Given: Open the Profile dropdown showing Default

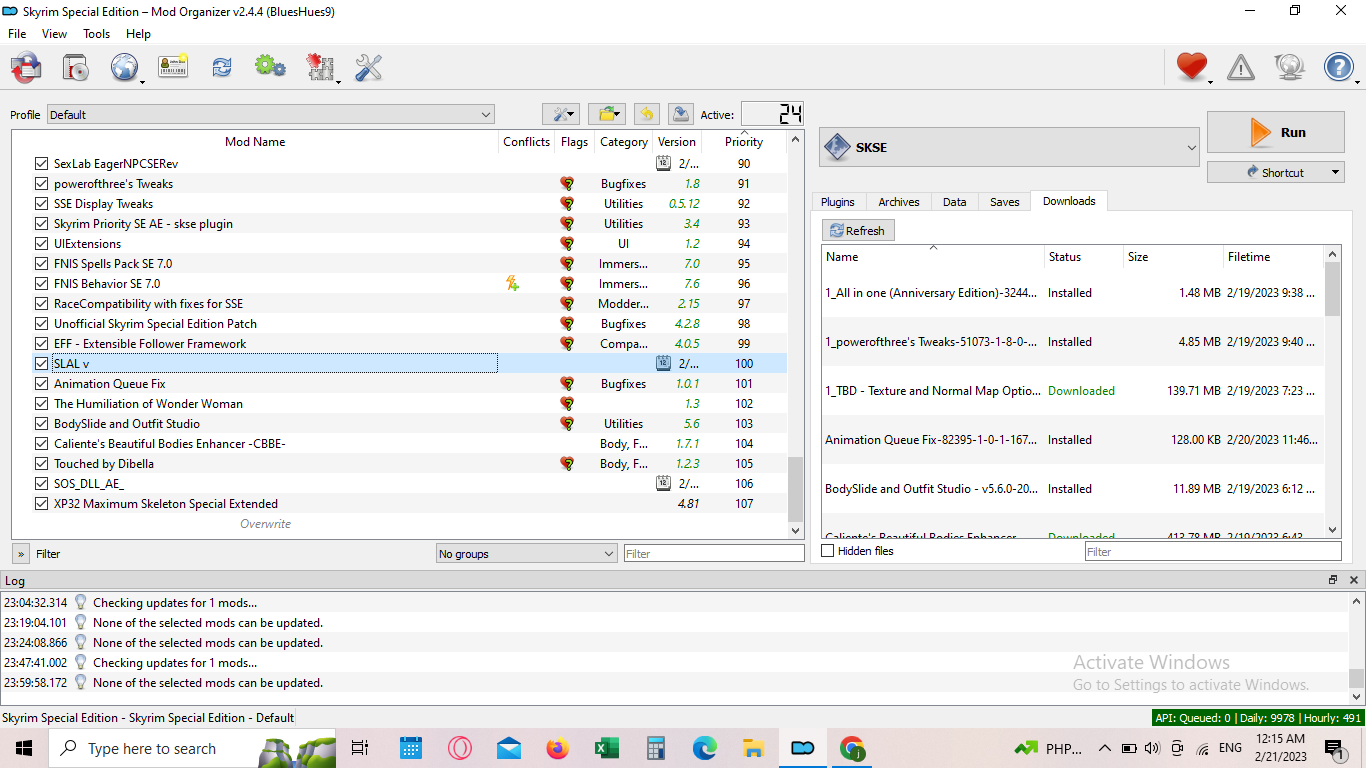Looking at the screenshot, I should pos(271,115).
